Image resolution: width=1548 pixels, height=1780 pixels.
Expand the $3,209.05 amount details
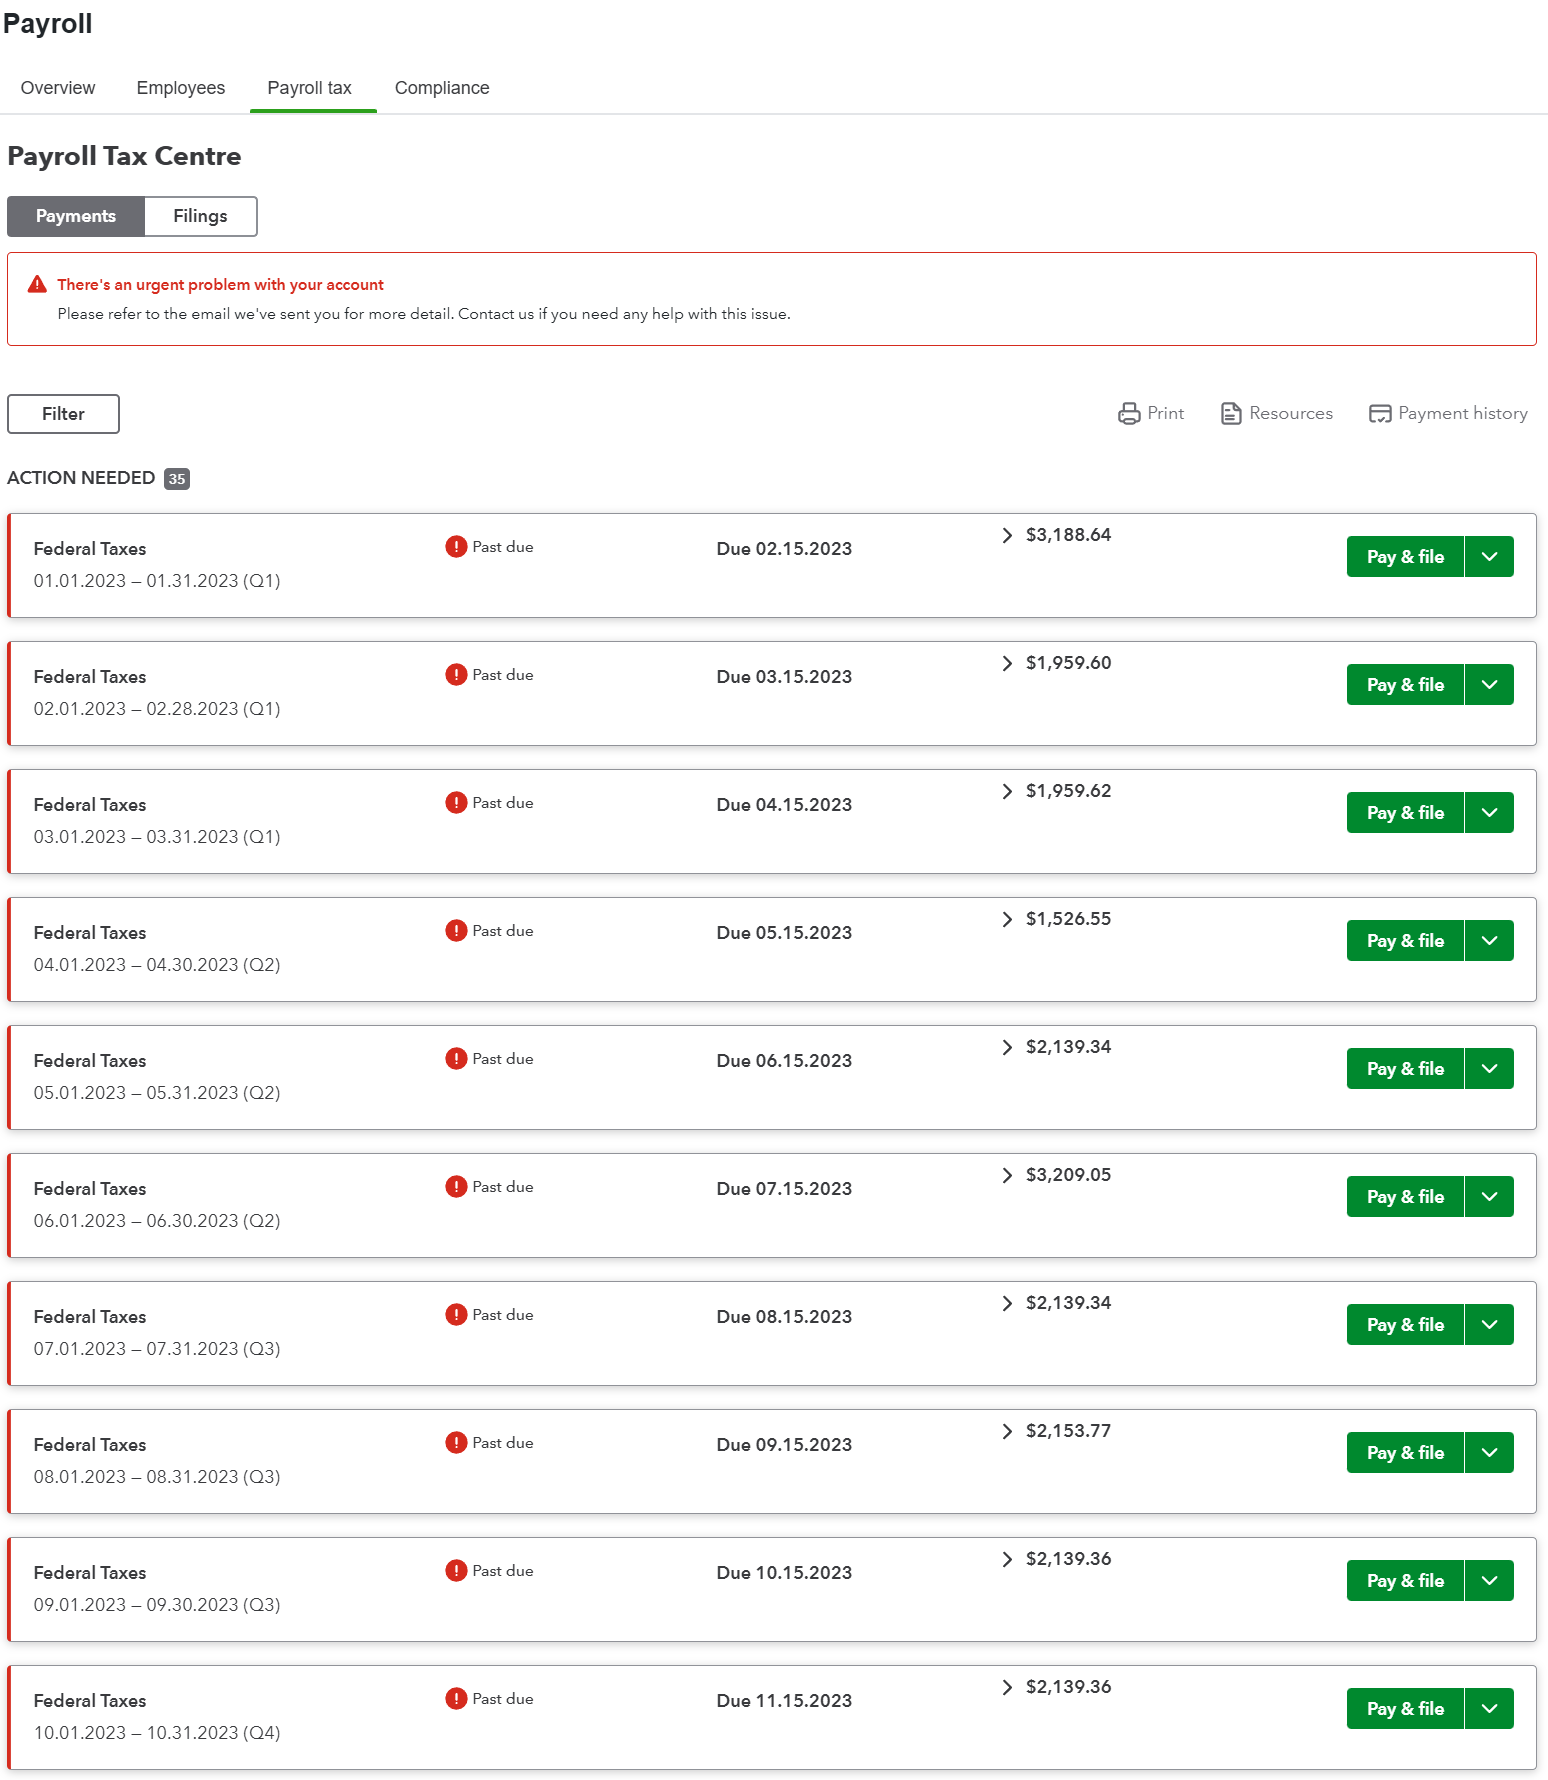click(1007, 1175)
